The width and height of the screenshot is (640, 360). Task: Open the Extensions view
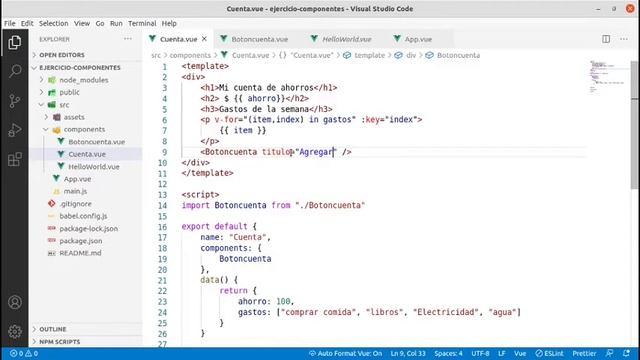point(15,159)
